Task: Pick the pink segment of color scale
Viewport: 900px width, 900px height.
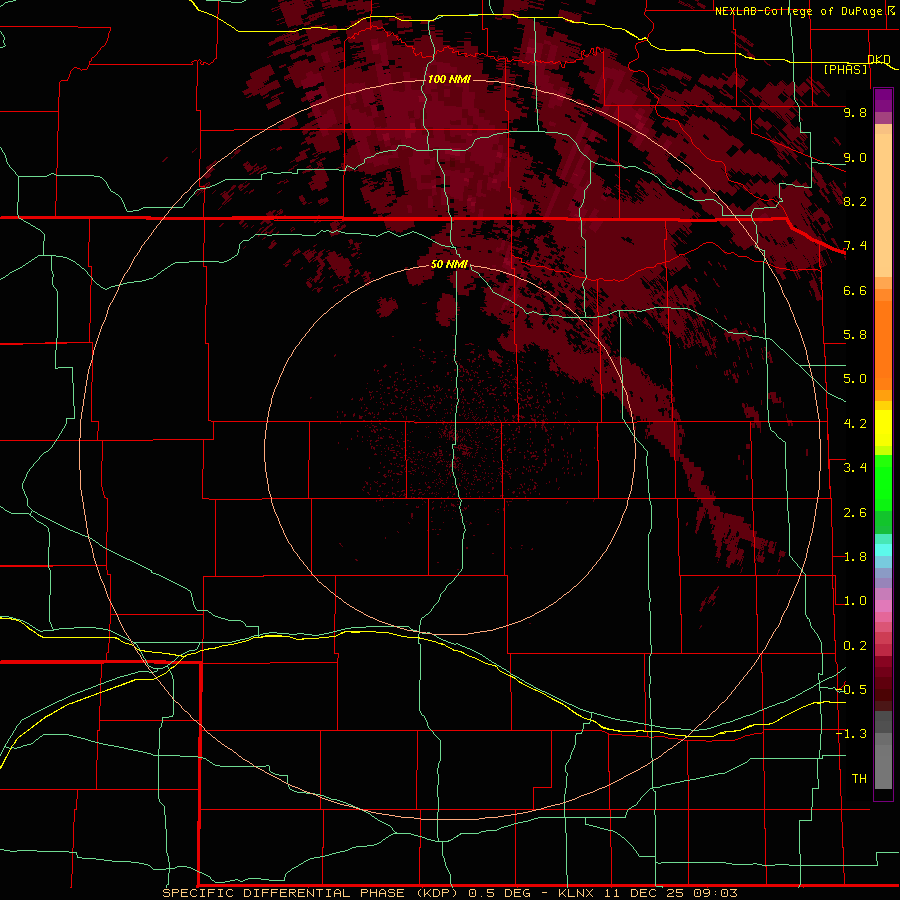Action: point(883,606)
